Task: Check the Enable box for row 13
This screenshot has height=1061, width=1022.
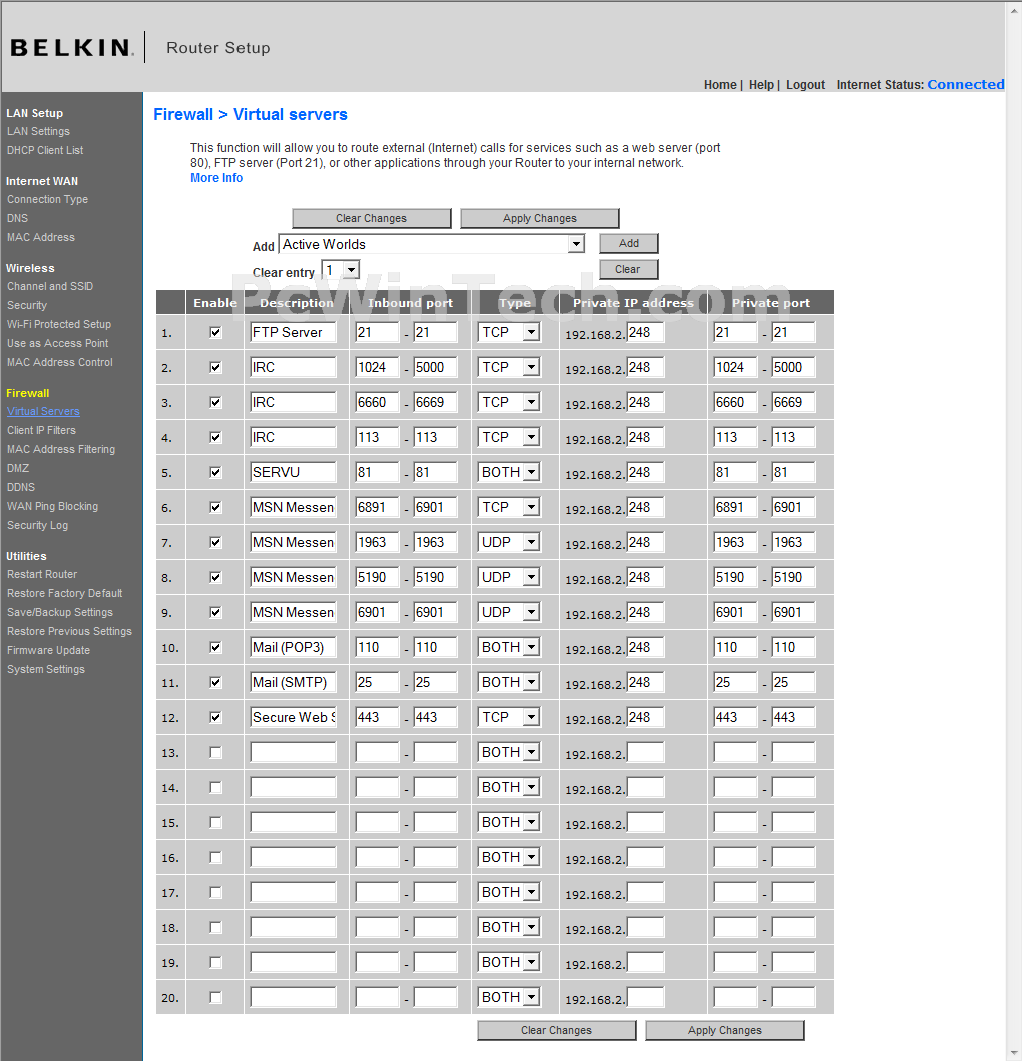Action: (x=215, y=752)
